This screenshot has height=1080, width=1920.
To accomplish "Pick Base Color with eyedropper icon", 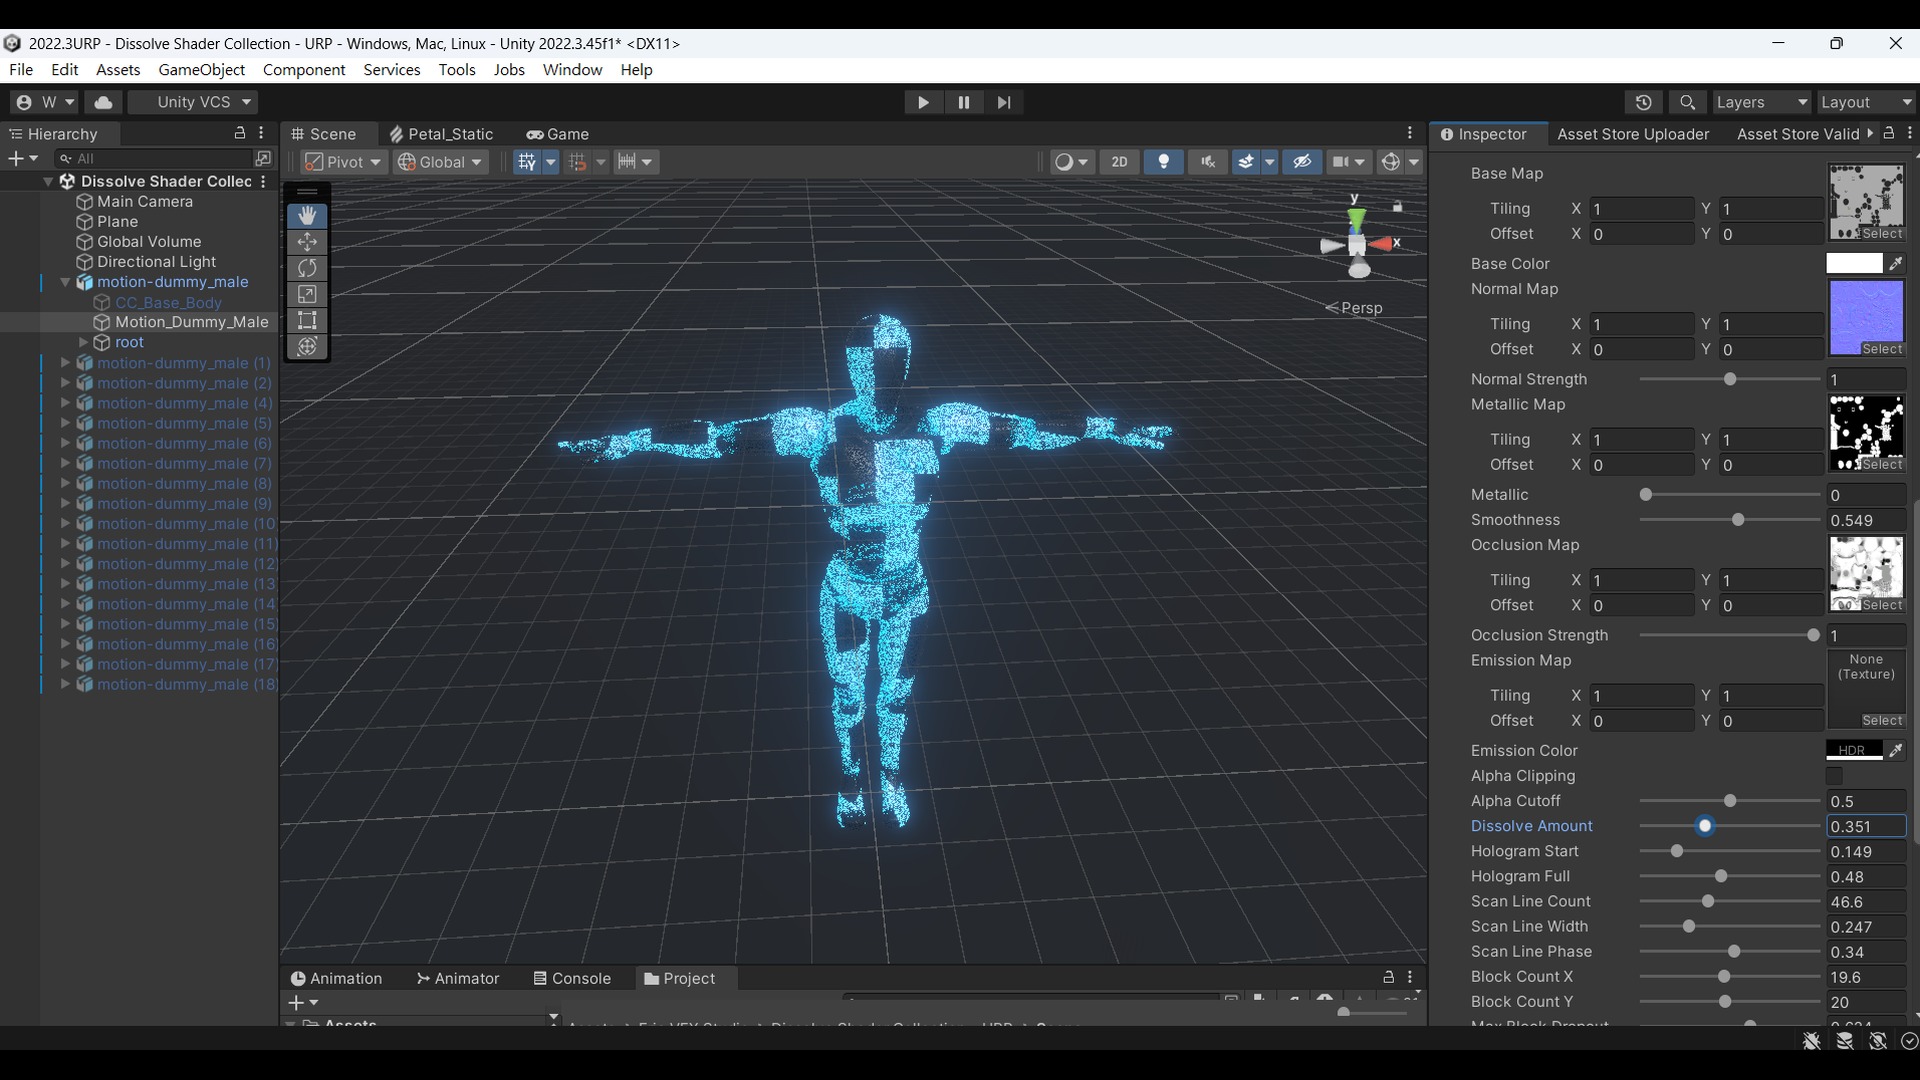I will click(x=1896, y=263).
